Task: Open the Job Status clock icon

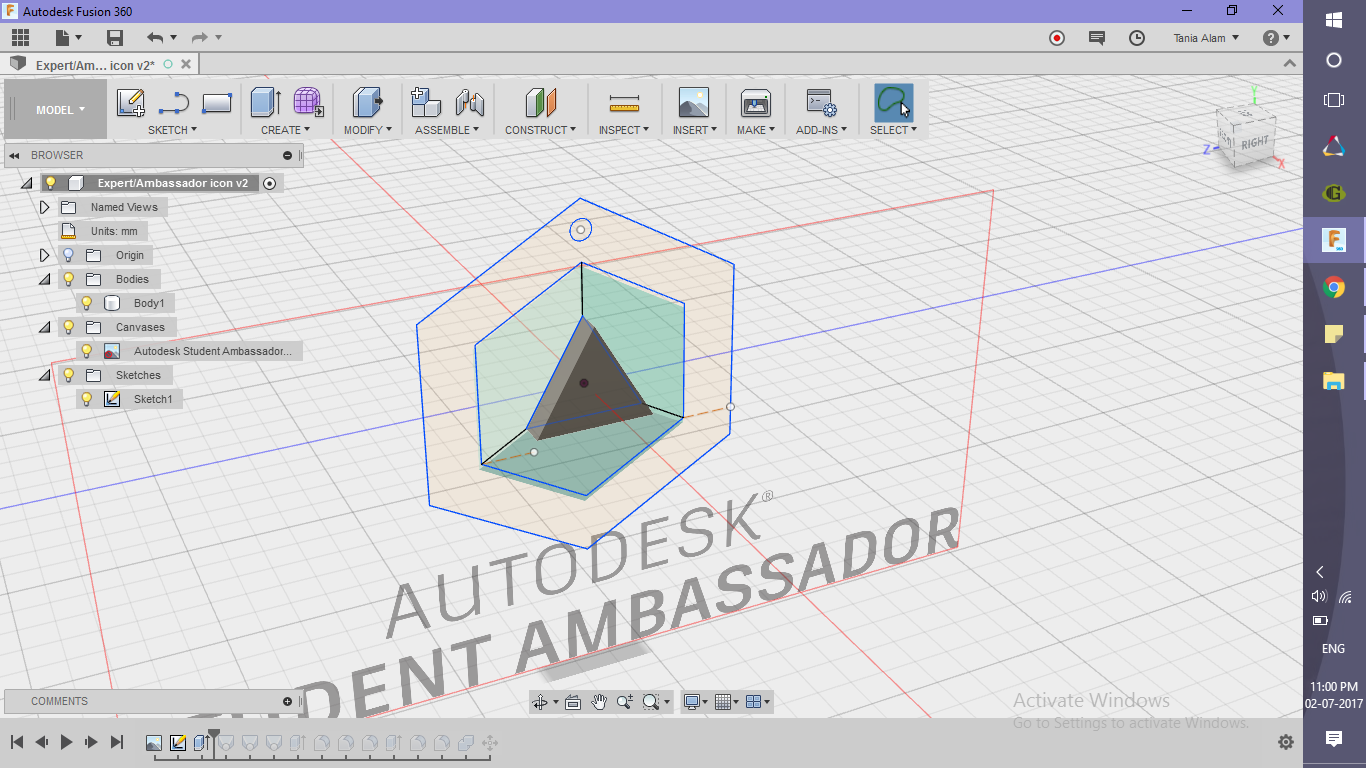Action: [1137, 38]
